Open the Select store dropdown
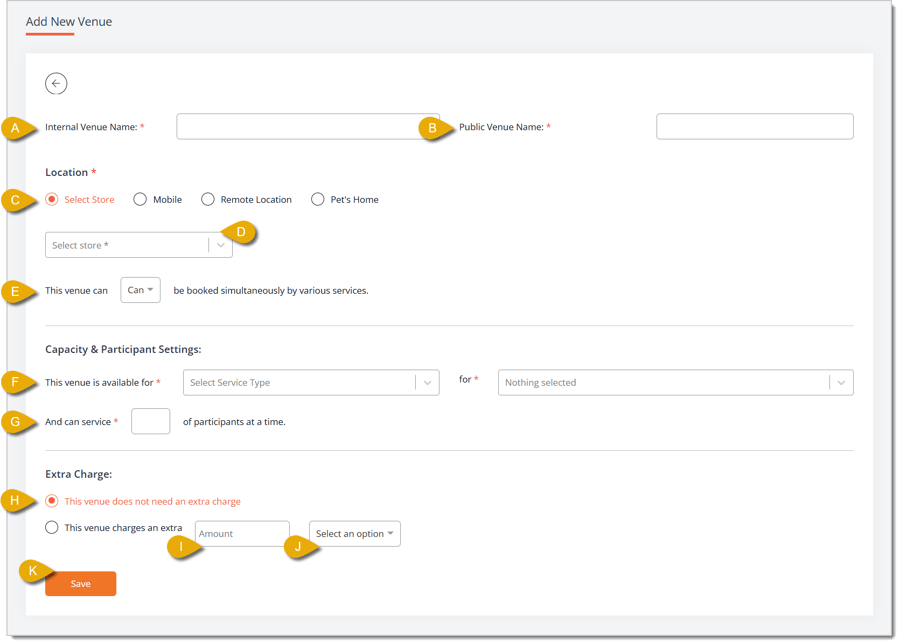The width and height of the screenshot is (900, 644). (139, 245)
